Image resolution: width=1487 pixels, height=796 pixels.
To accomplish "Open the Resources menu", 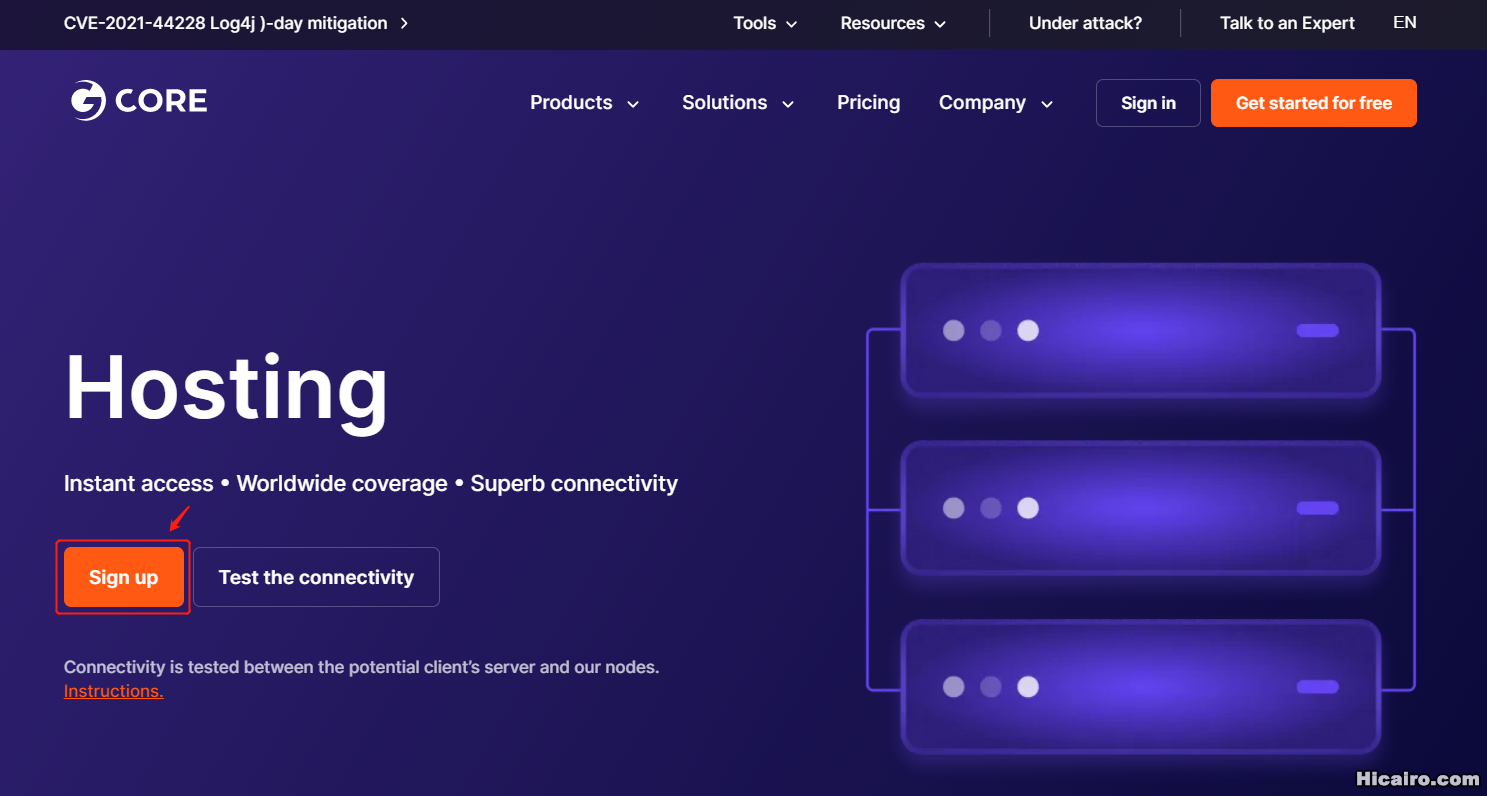I will pyautogui.click(x=882, y=23).
